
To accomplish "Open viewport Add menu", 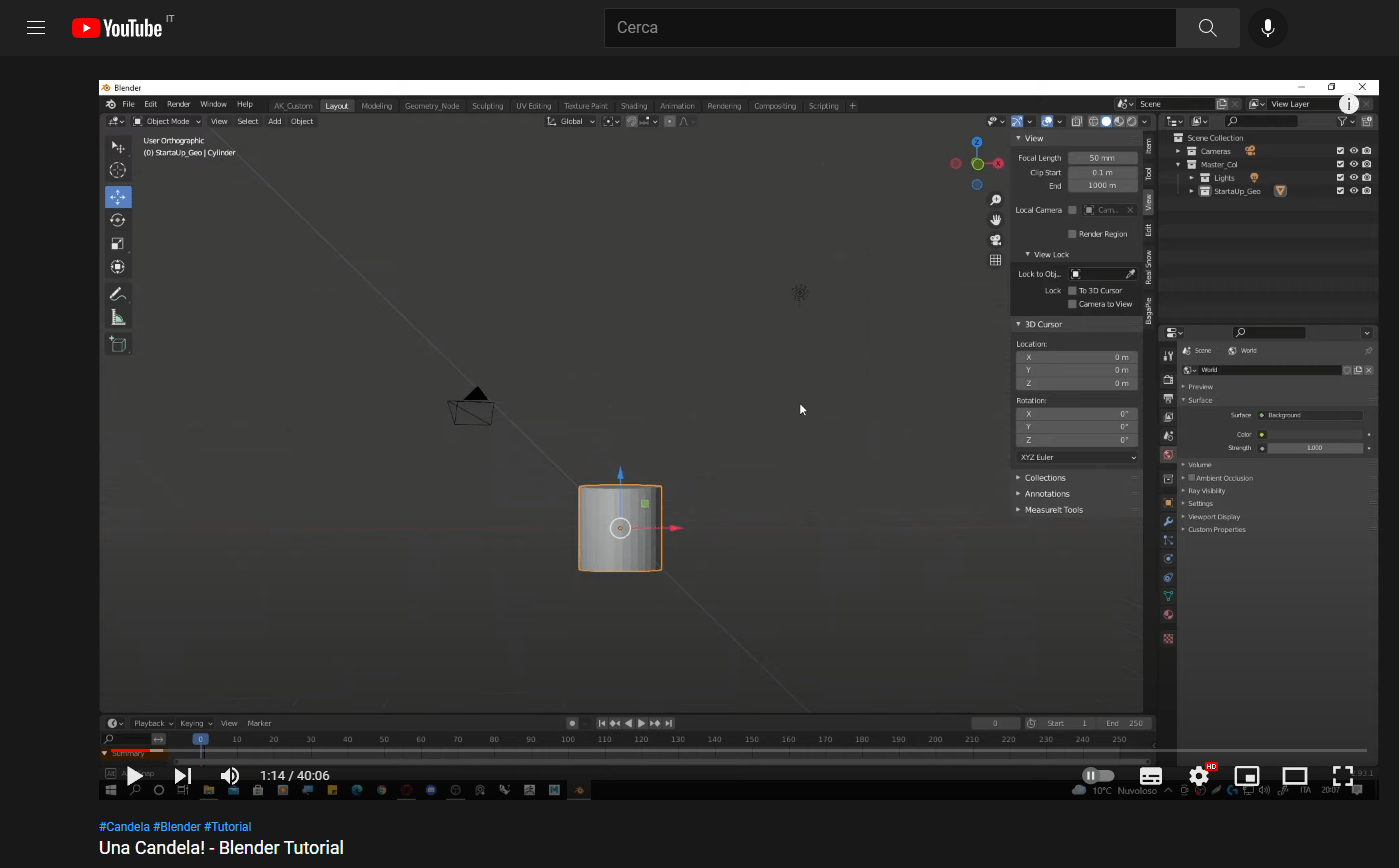I will [x=274, y=121].
